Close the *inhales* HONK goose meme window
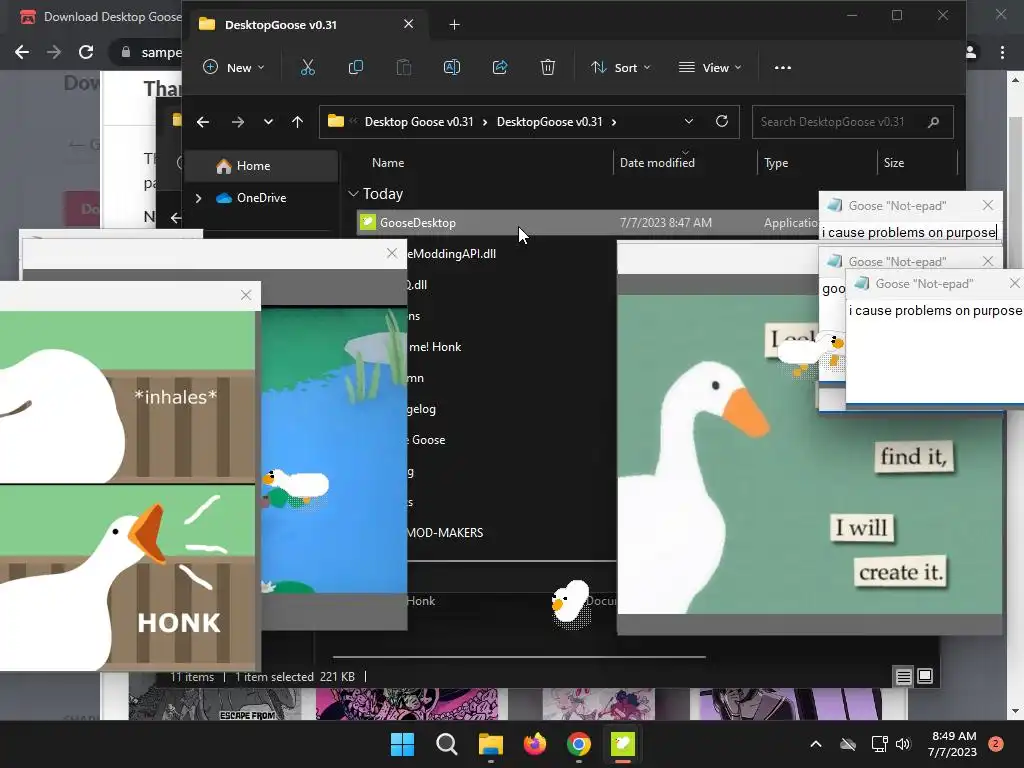Image resolution: width=1024 pixels, height=768 pixels. [246, 295]
